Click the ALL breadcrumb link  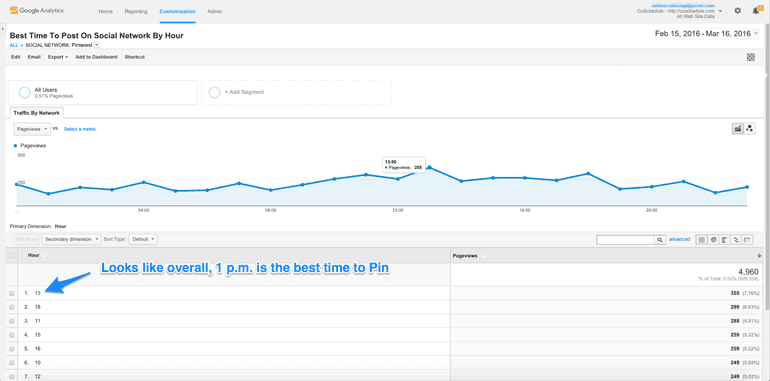click(14, 45)
